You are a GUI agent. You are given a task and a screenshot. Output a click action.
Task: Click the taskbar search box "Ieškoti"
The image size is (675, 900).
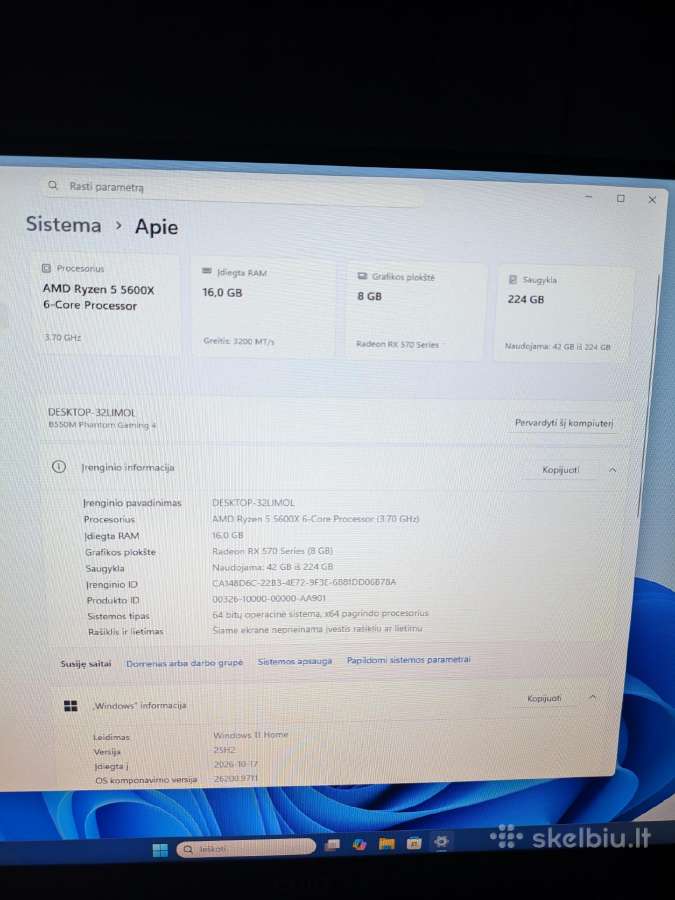(246, 848)
